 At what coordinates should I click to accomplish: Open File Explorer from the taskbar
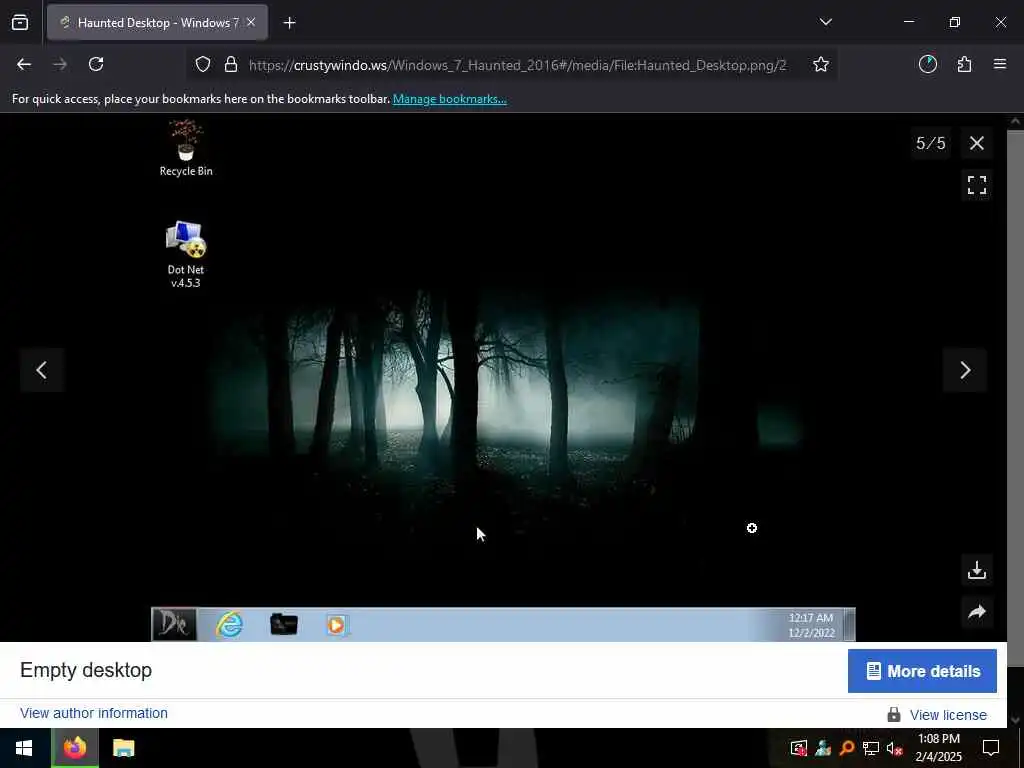[x=123, y=748]
